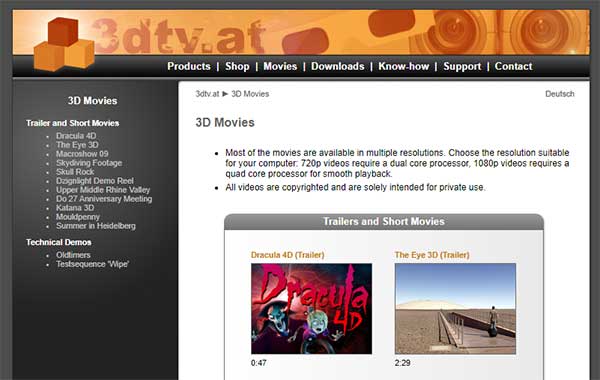Viewport: 600px width, 380px height.
Task: Click the 3dtv.at breadcrumb link
Action: click(207, 94)
